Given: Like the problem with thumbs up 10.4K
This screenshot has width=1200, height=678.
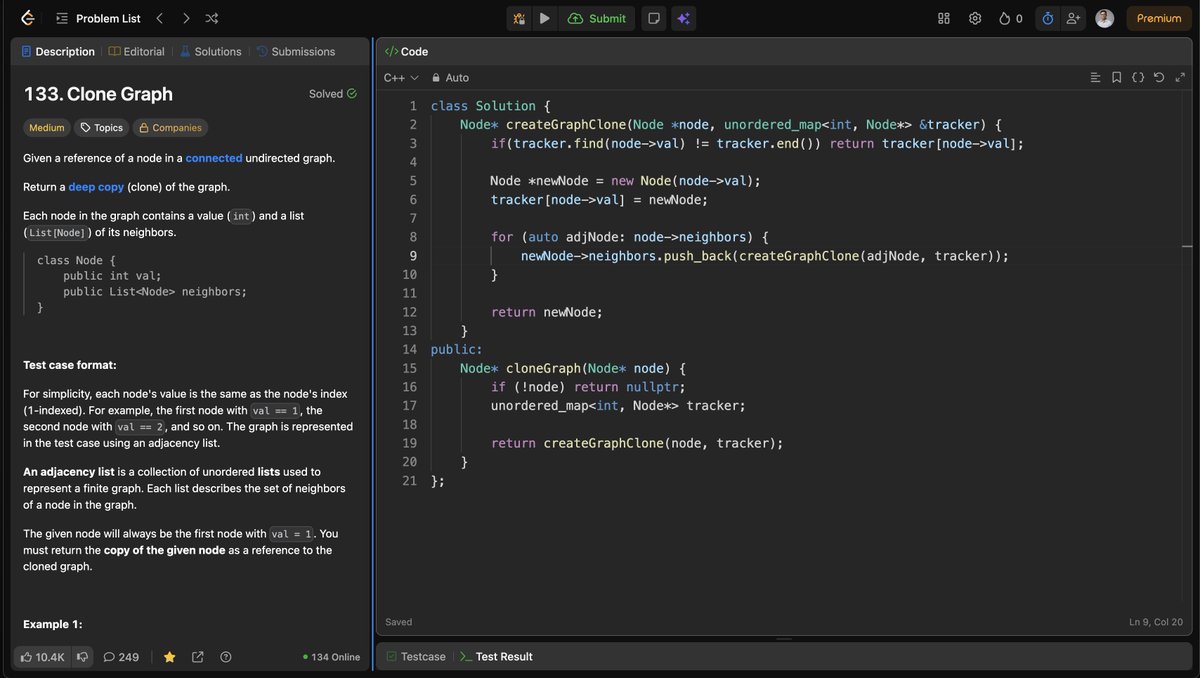Looking at the screenshot, I should (42, 657).
